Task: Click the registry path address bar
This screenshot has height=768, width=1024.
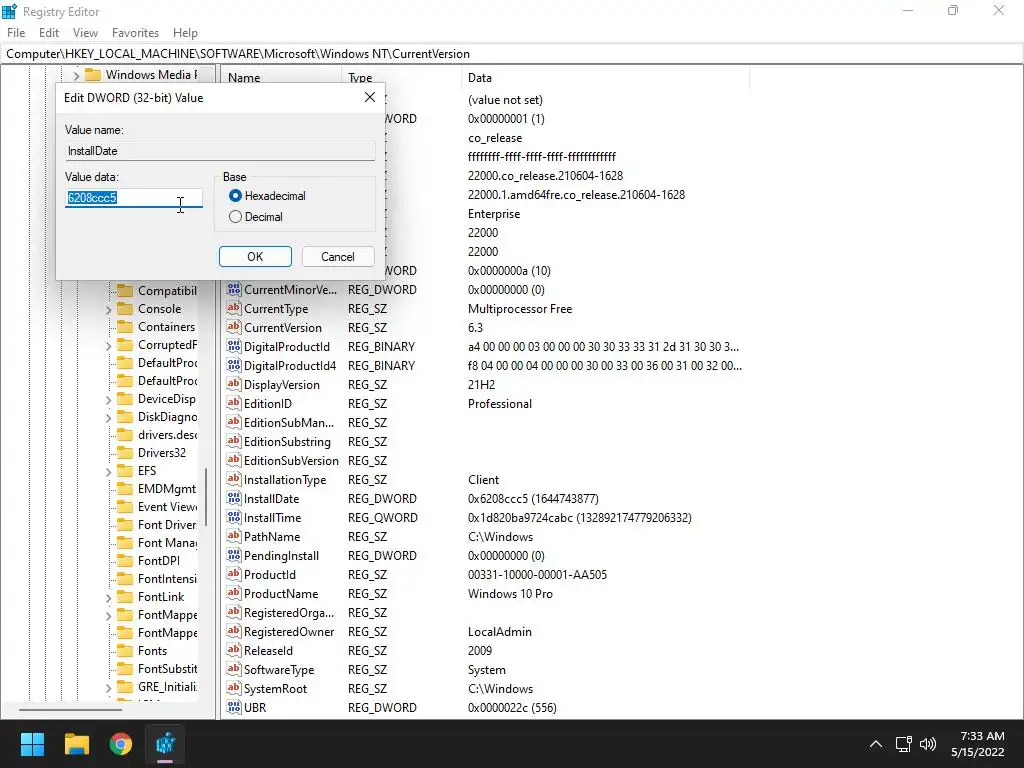Action: pyautogui.click(x=512, y=54)
